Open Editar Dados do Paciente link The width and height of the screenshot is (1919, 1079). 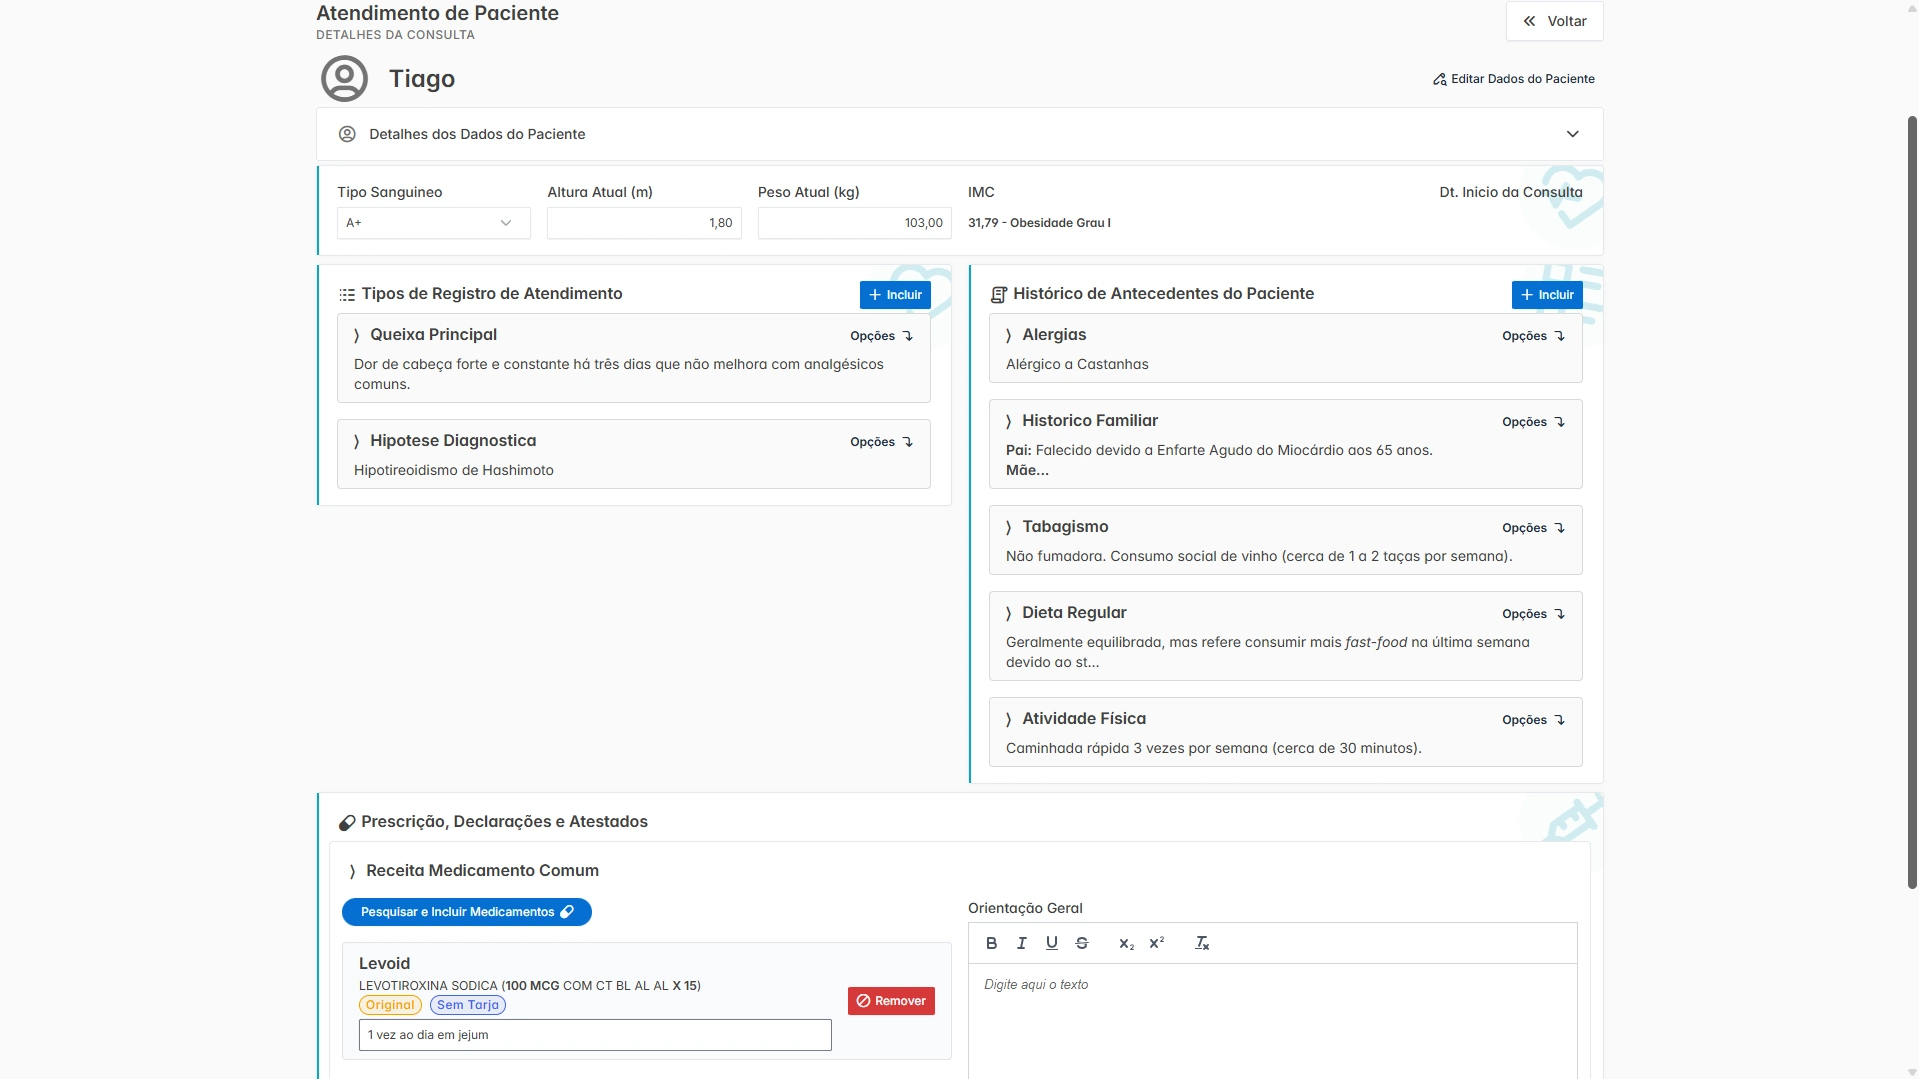[1513, 79]
